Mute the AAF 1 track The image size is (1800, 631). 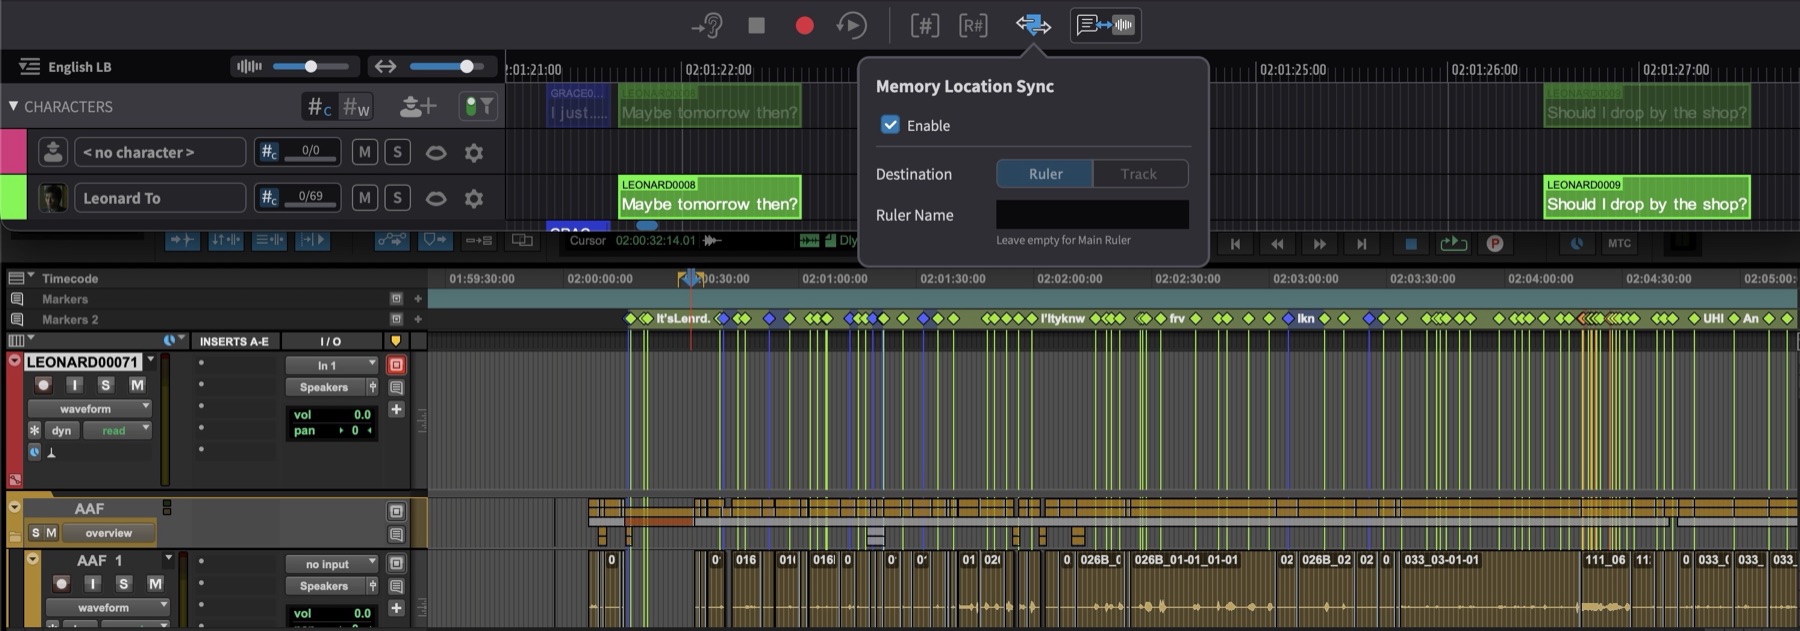[155, 583]
